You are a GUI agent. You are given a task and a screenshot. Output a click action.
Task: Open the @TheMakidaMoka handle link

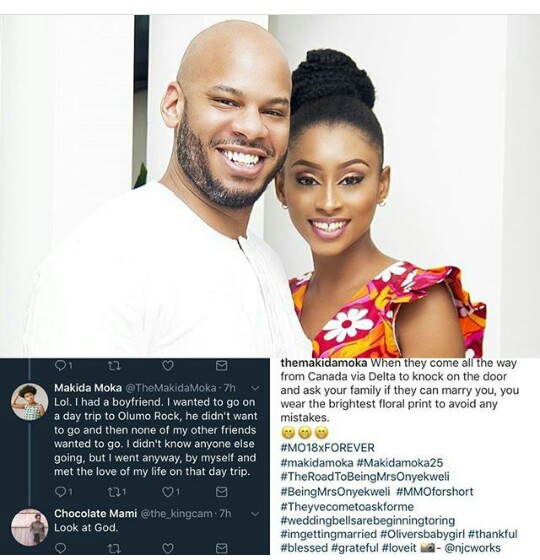point(171,388)
